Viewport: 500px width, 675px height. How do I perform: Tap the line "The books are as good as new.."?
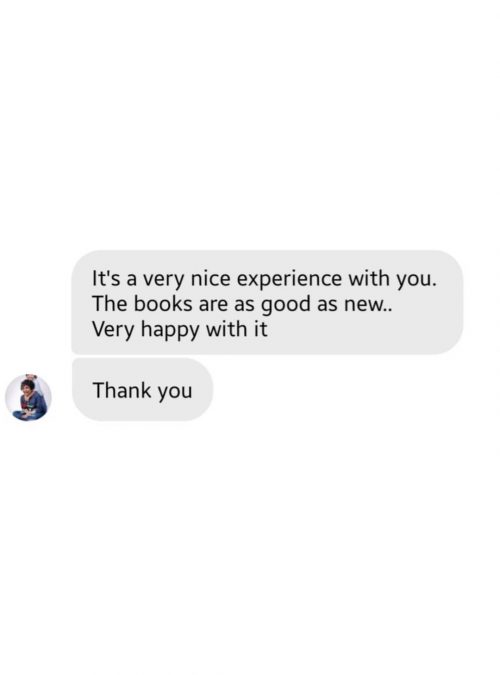242,304
